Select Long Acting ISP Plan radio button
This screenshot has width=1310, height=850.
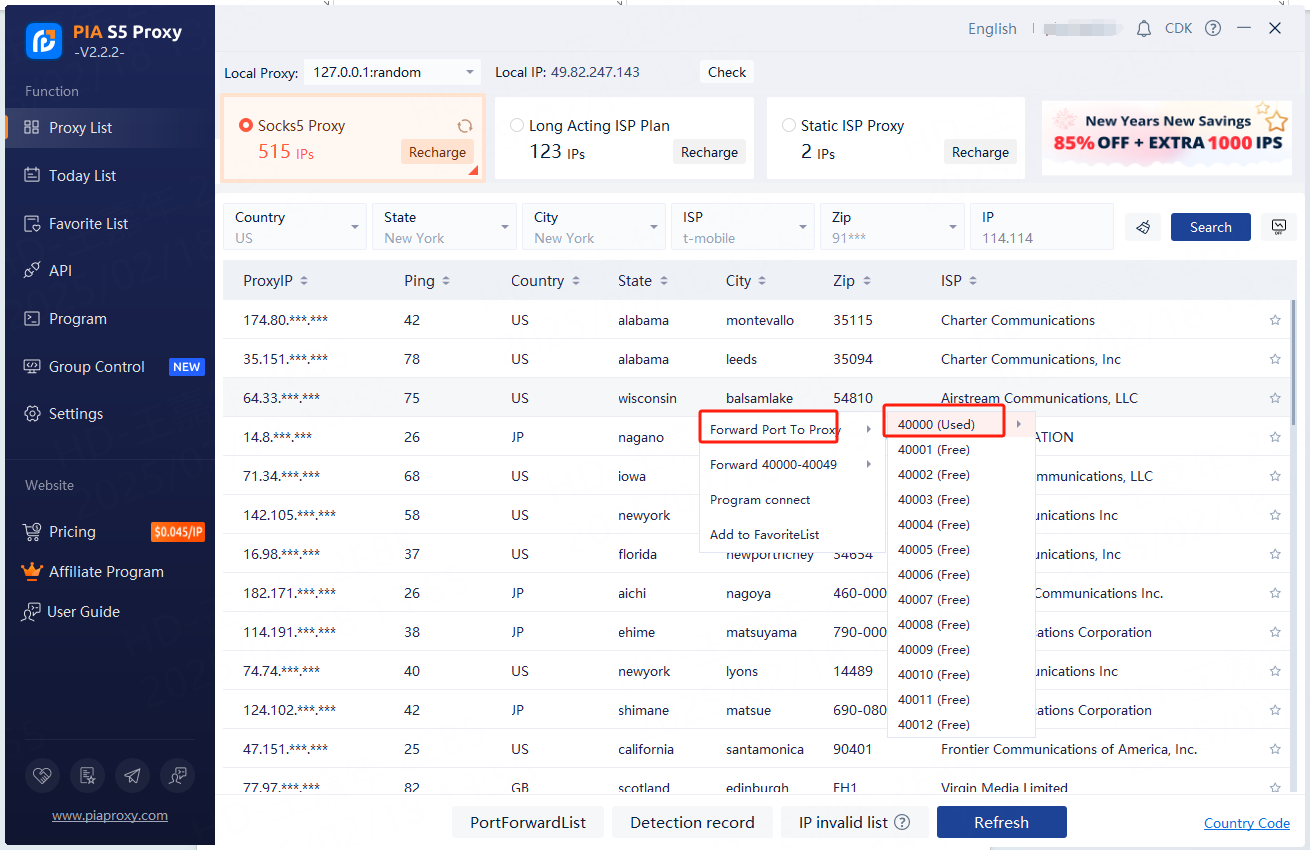pos(517,125)
